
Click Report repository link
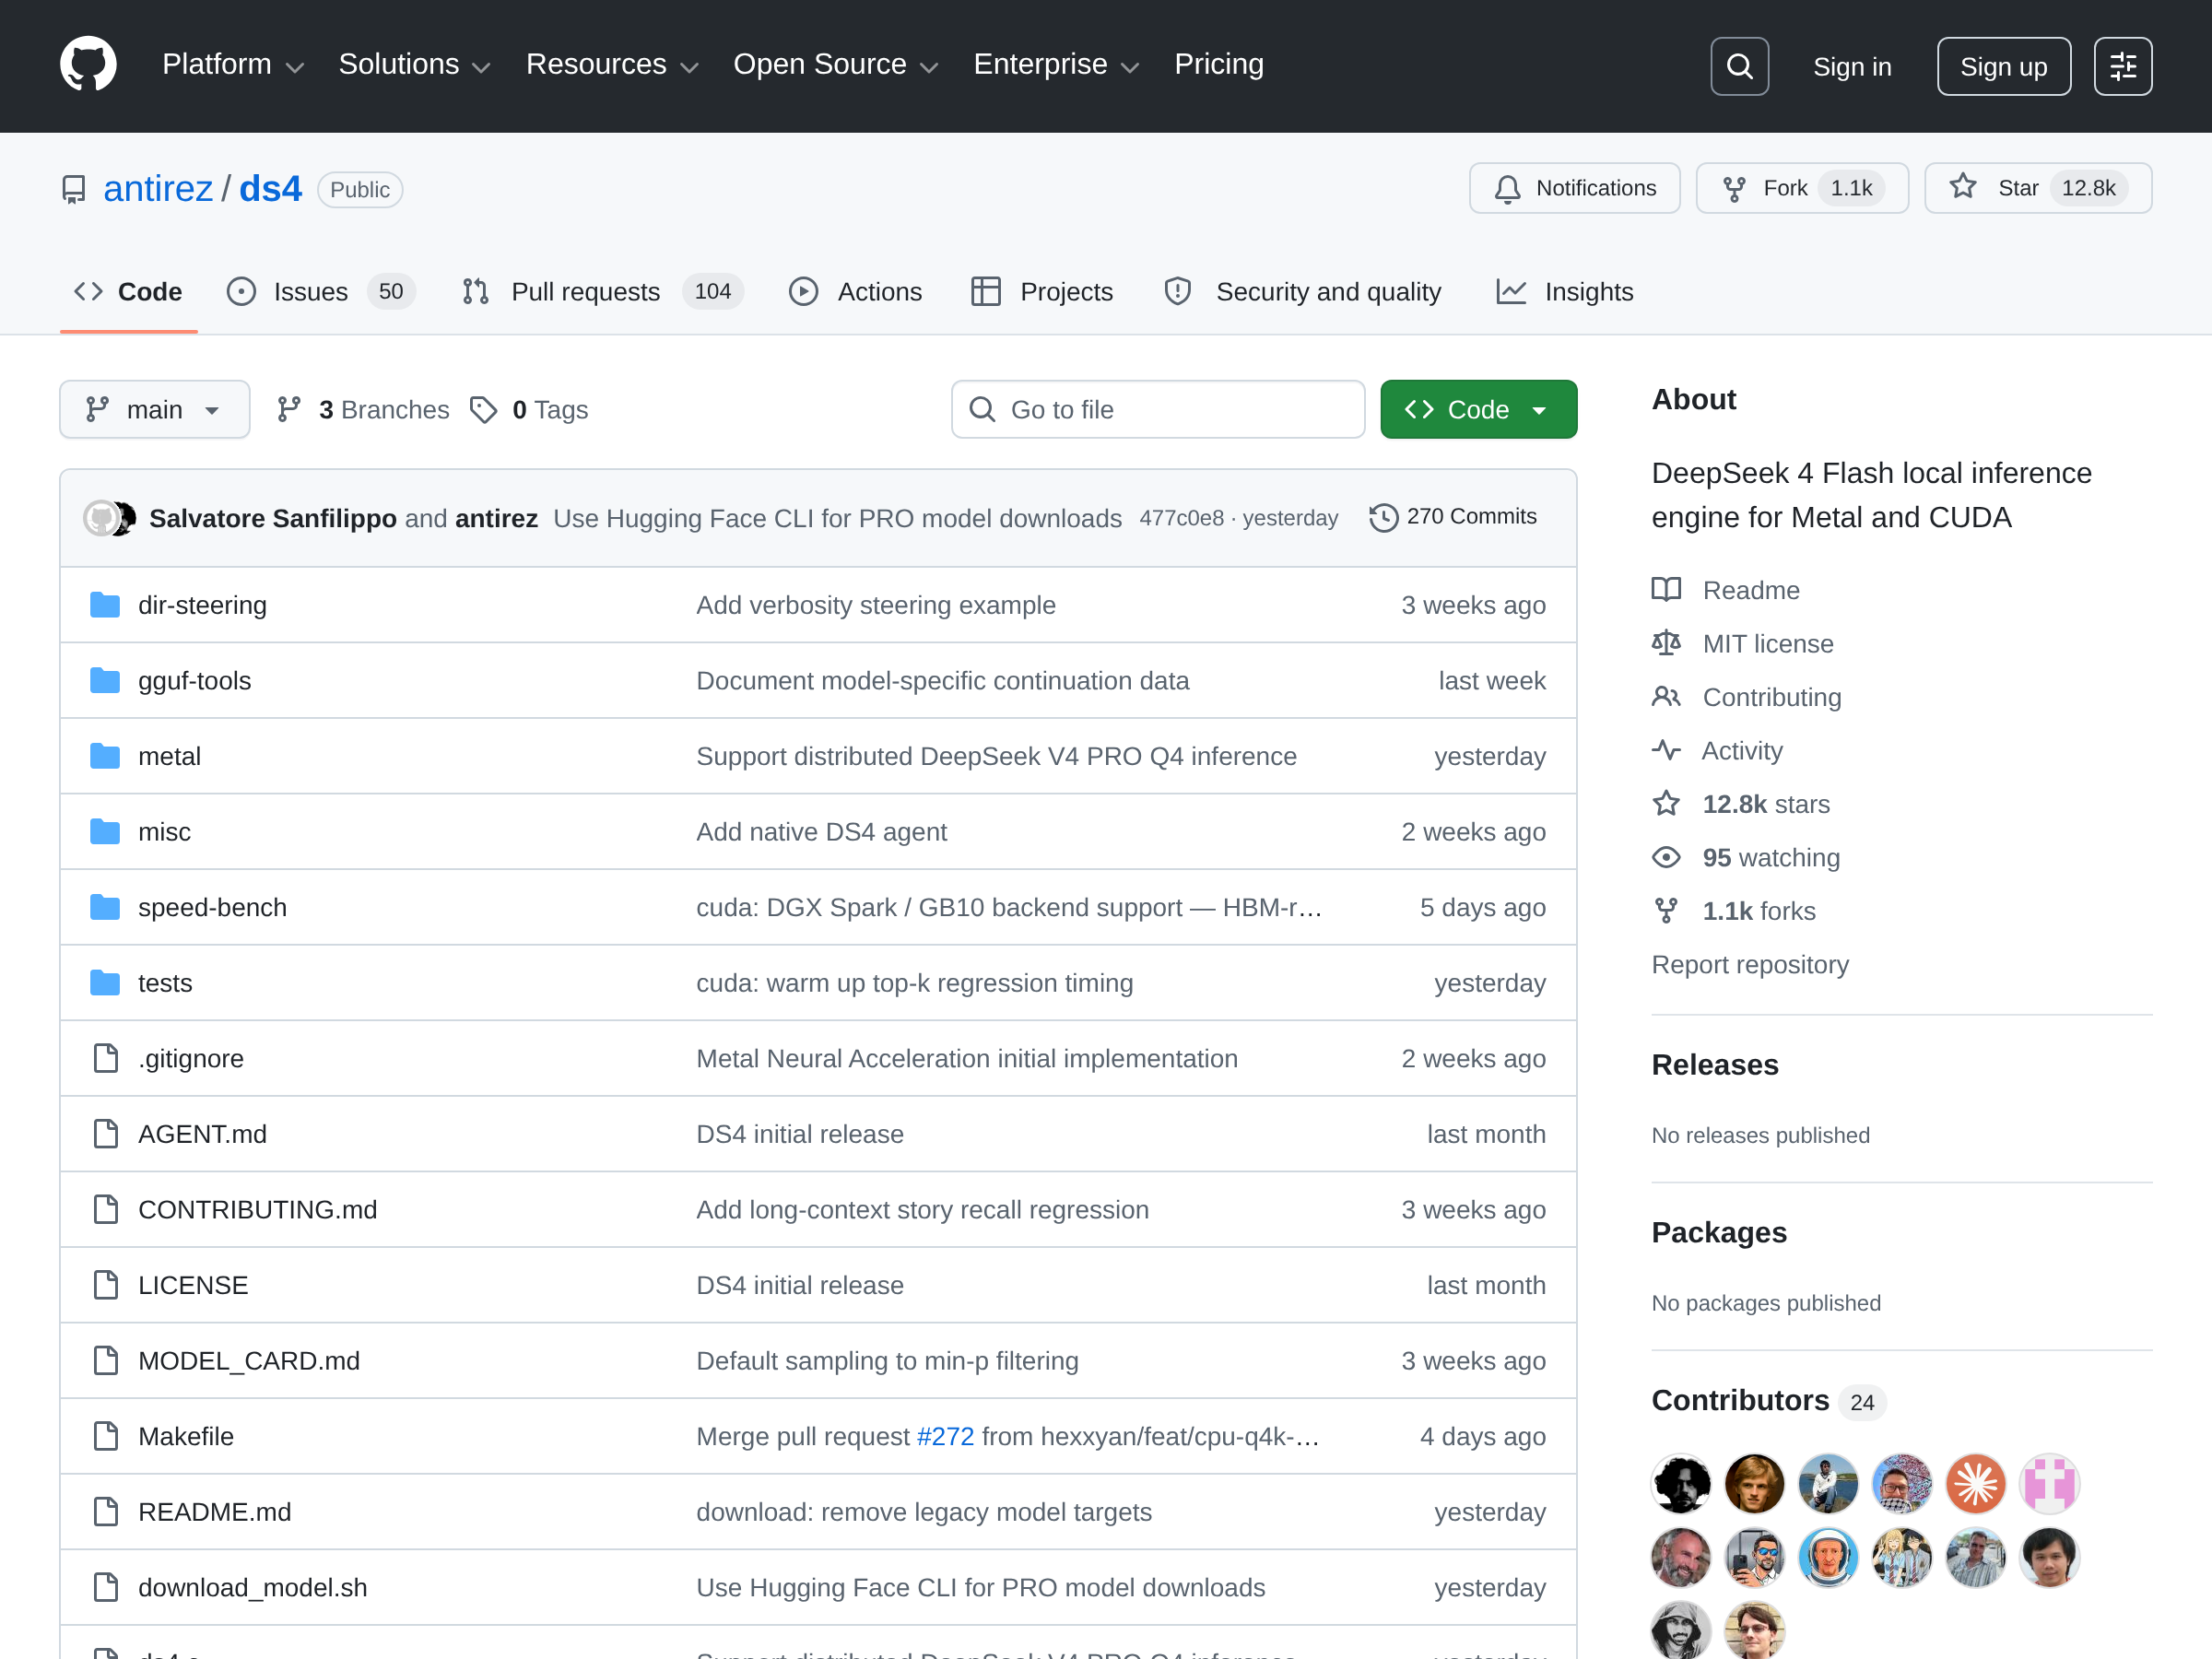pyautogui.click(x=1750, y=964)
